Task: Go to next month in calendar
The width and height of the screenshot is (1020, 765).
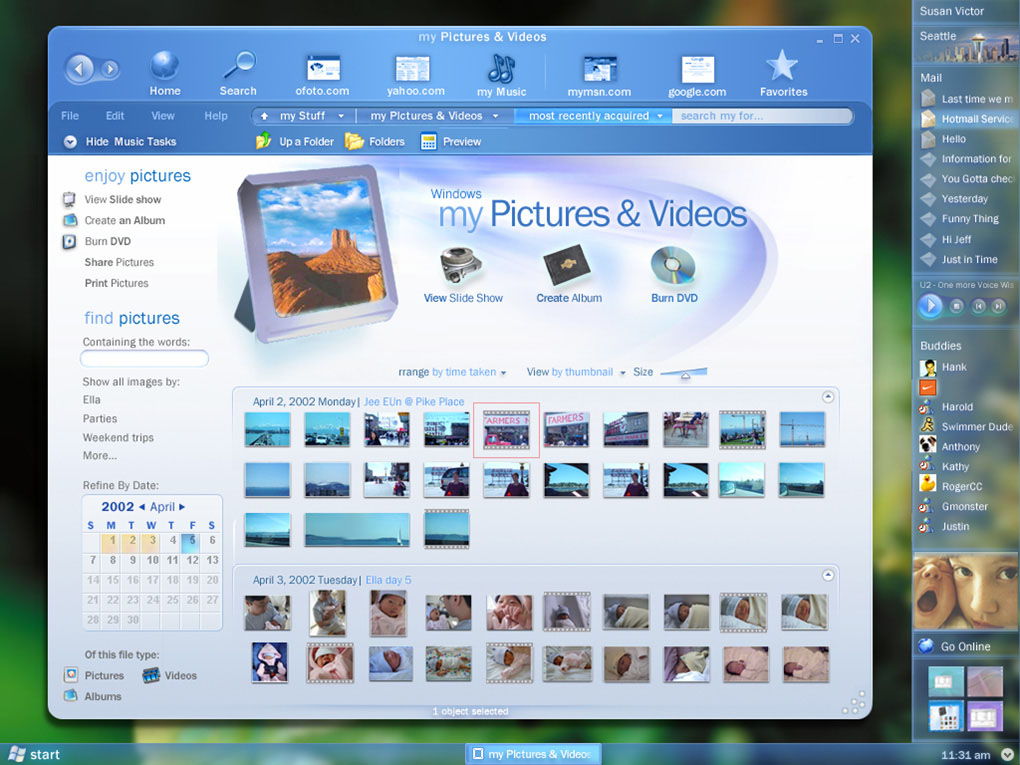Action: click(x=182, y=507)
